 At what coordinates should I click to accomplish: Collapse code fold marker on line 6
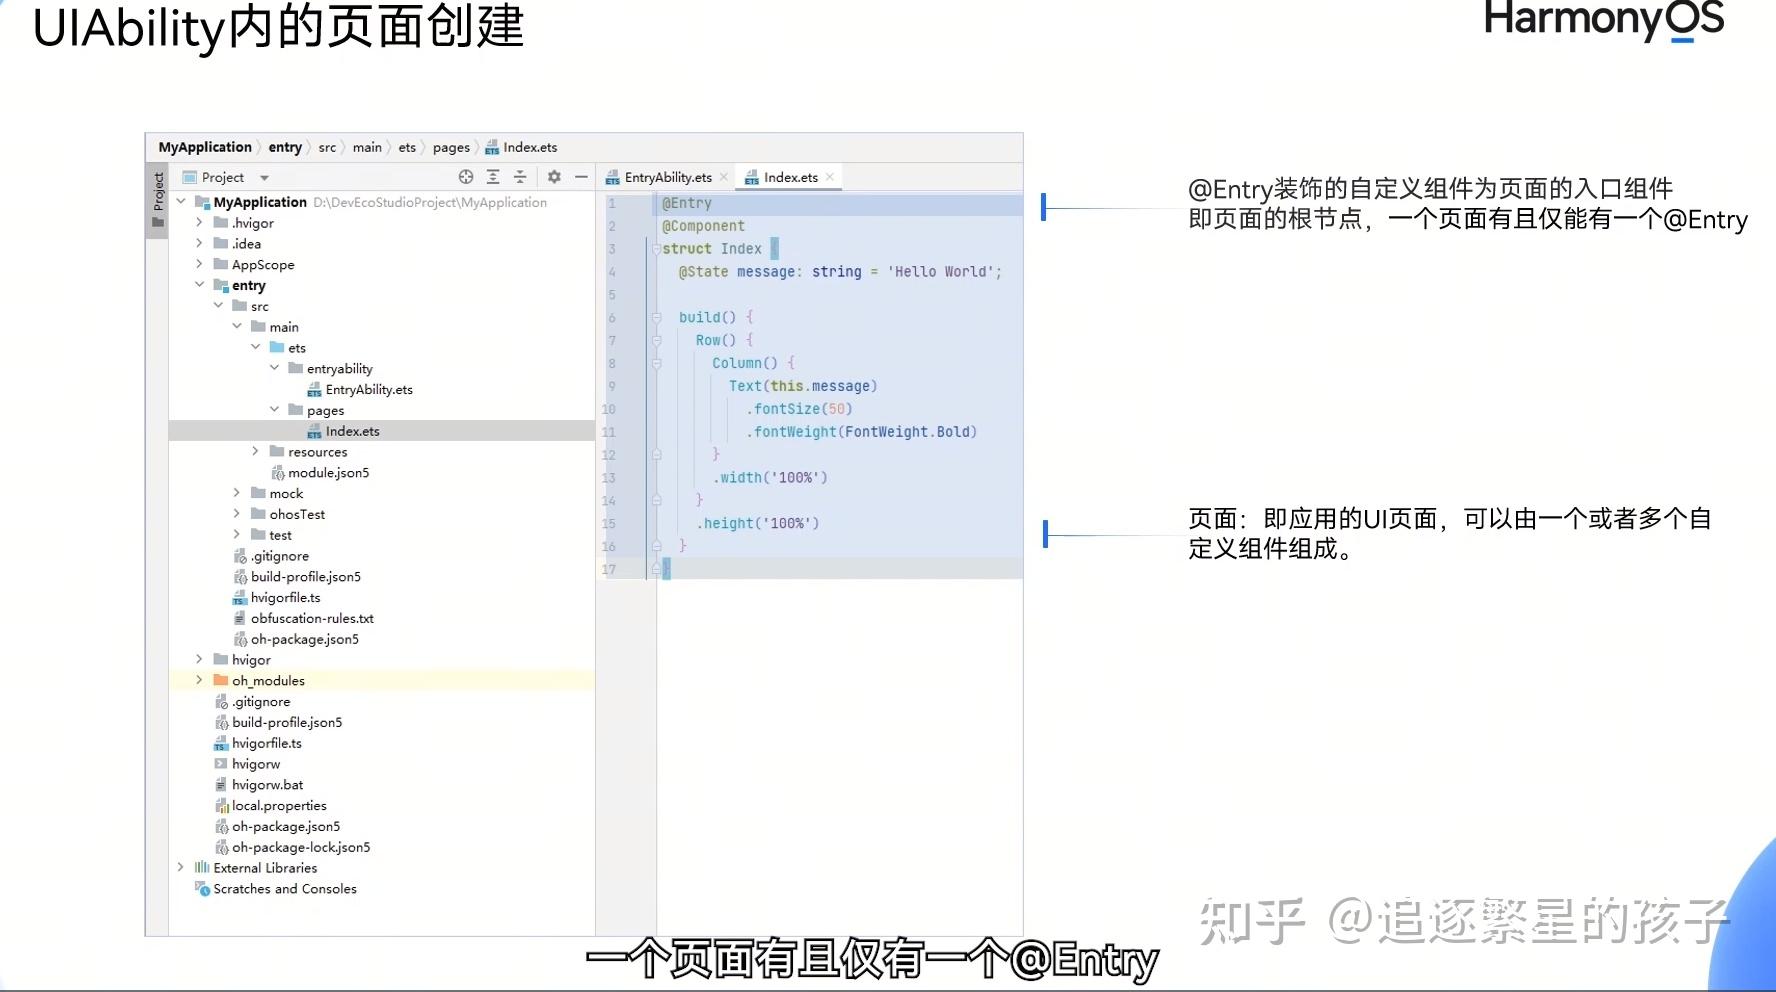[655, 317]
